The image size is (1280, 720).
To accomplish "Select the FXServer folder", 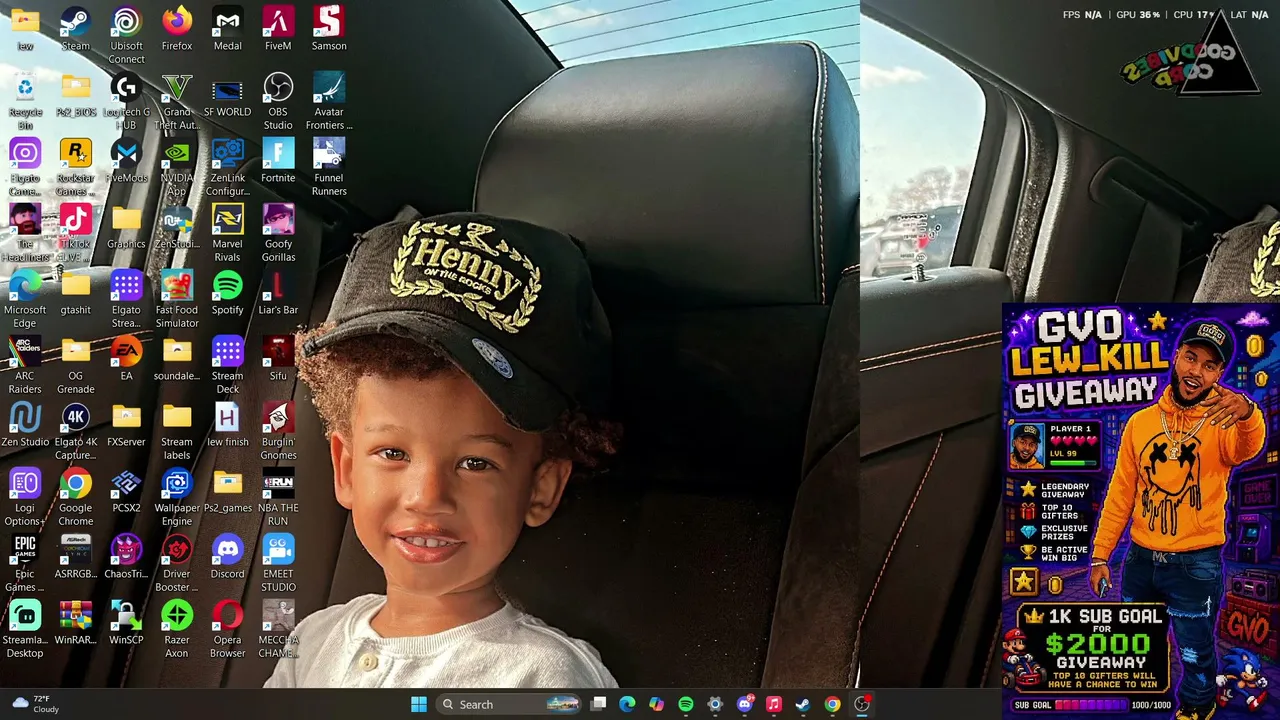I will click(126, 425).
